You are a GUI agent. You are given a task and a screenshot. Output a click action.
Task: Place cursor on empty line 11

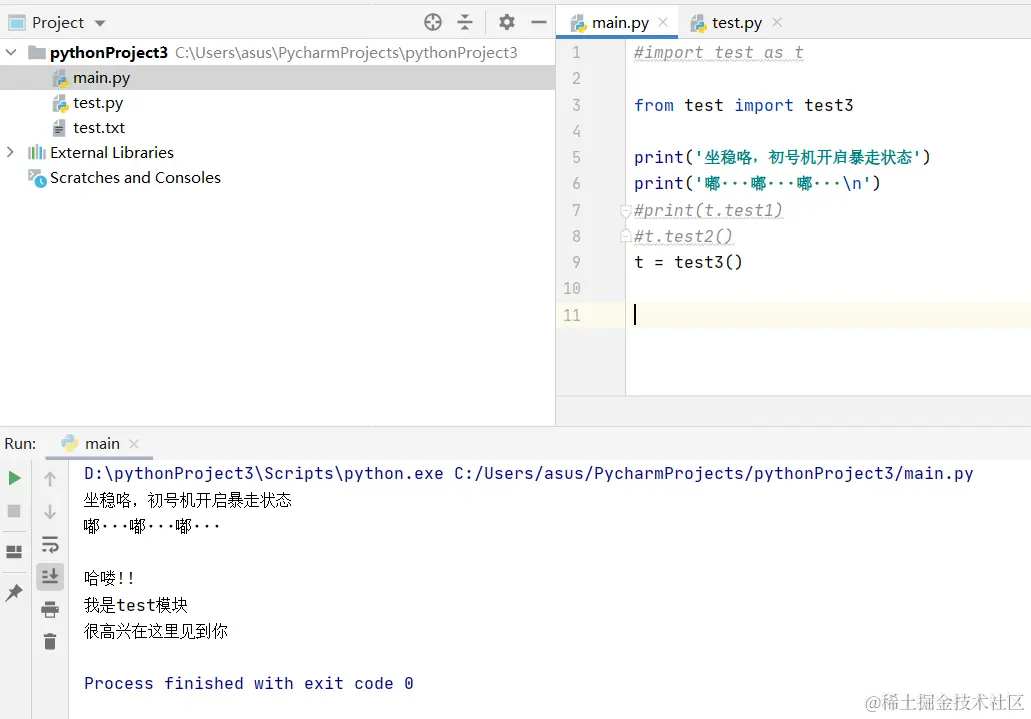(x=828, y=315)
